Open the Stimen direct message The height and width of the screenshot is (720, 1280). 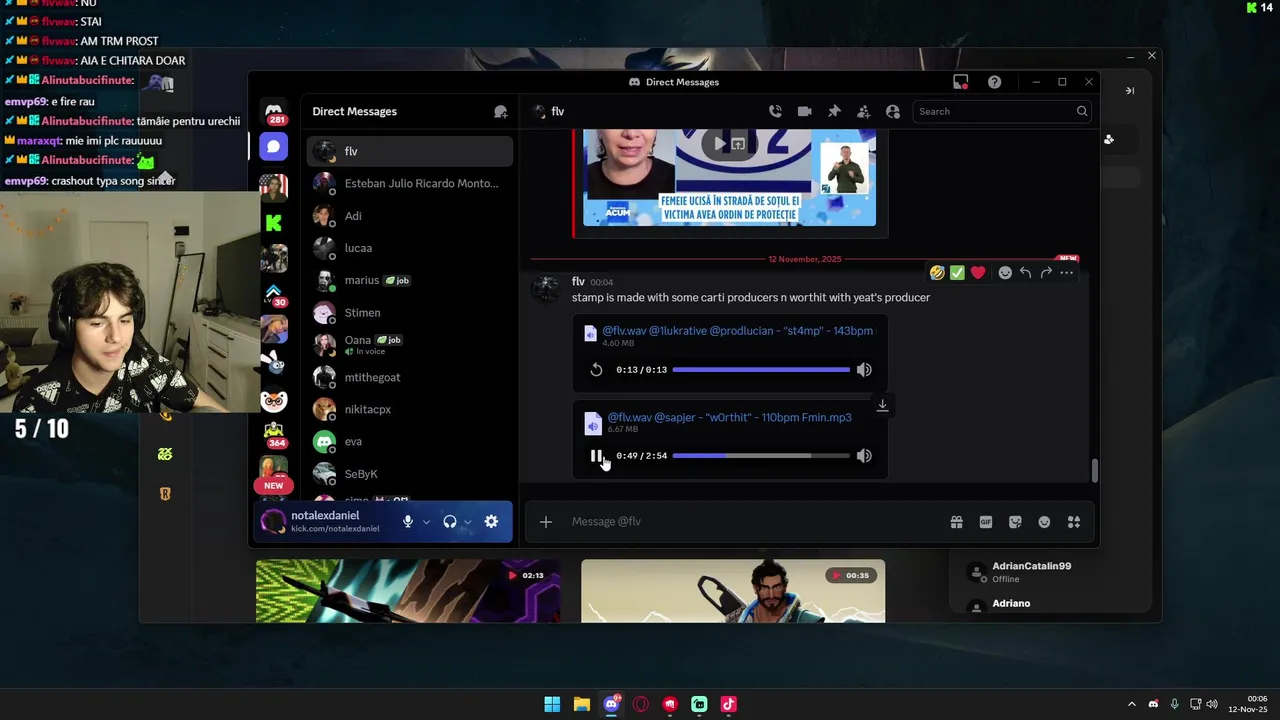pos(410,312)
